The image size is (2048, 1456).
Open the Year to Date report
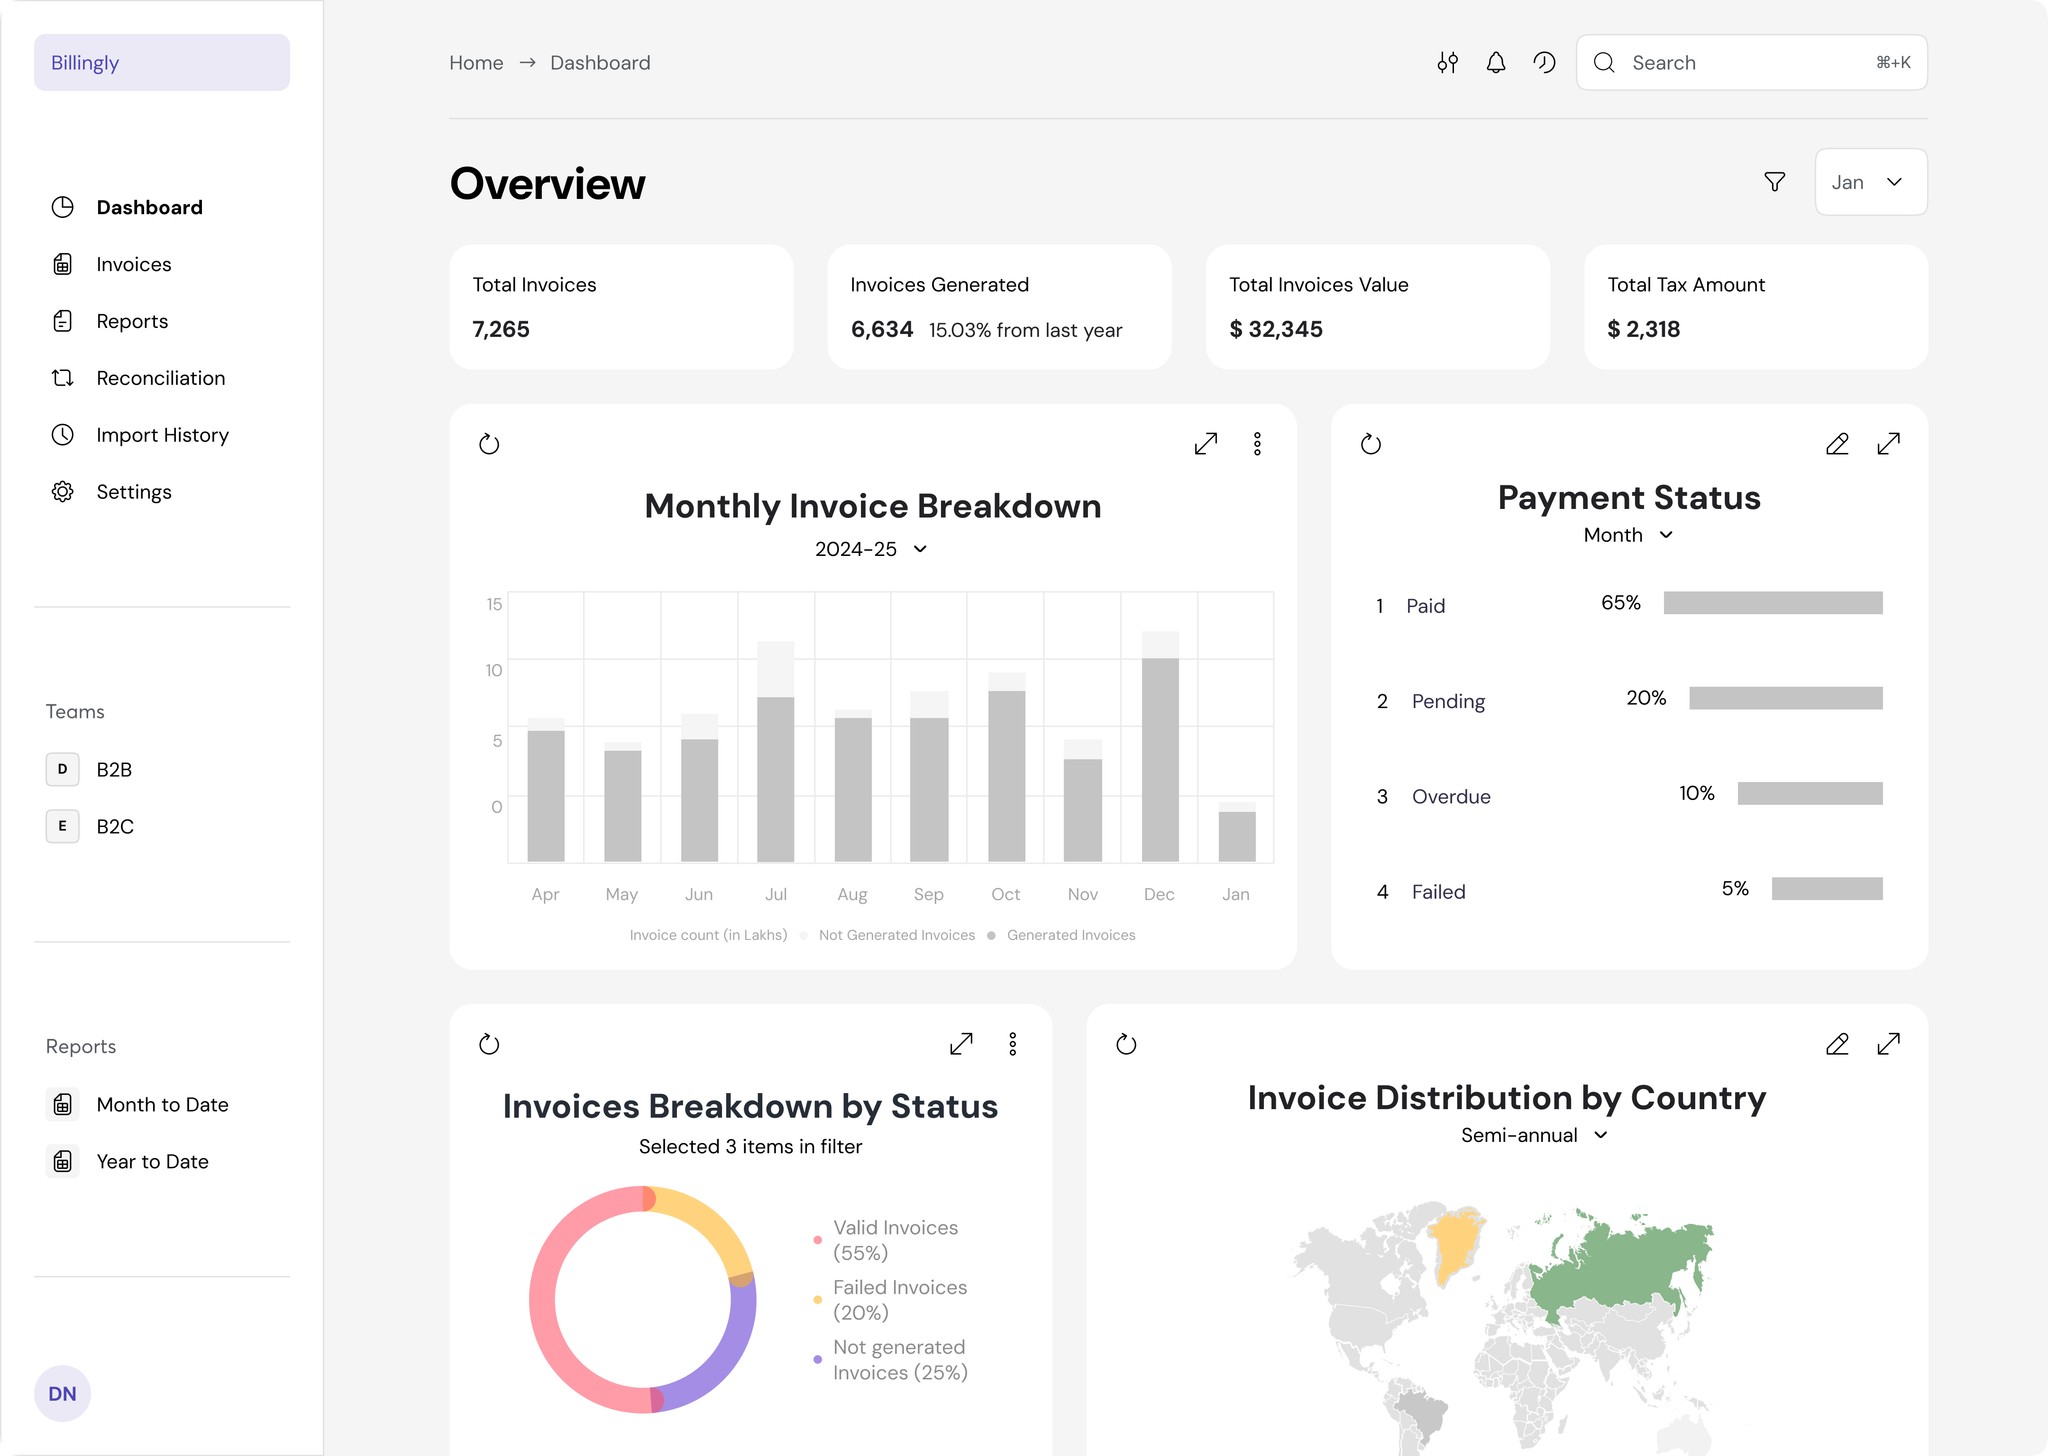[152, 1161]
